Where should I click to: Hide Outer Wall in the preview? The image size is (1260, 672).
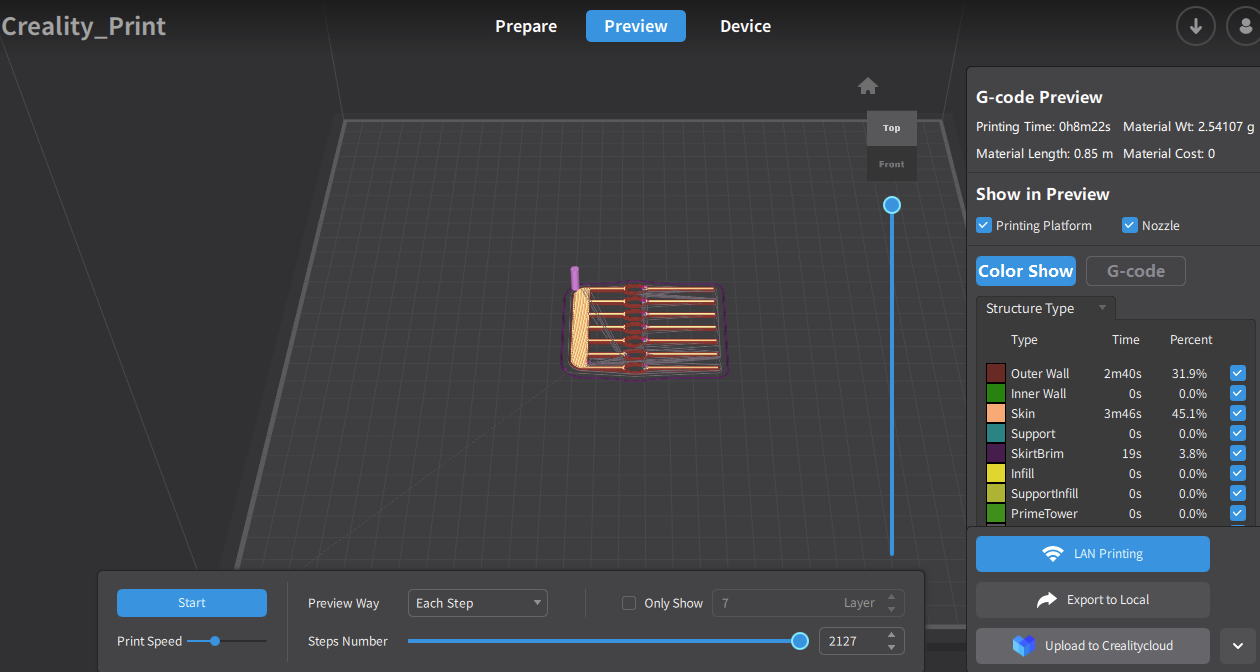1238,374
